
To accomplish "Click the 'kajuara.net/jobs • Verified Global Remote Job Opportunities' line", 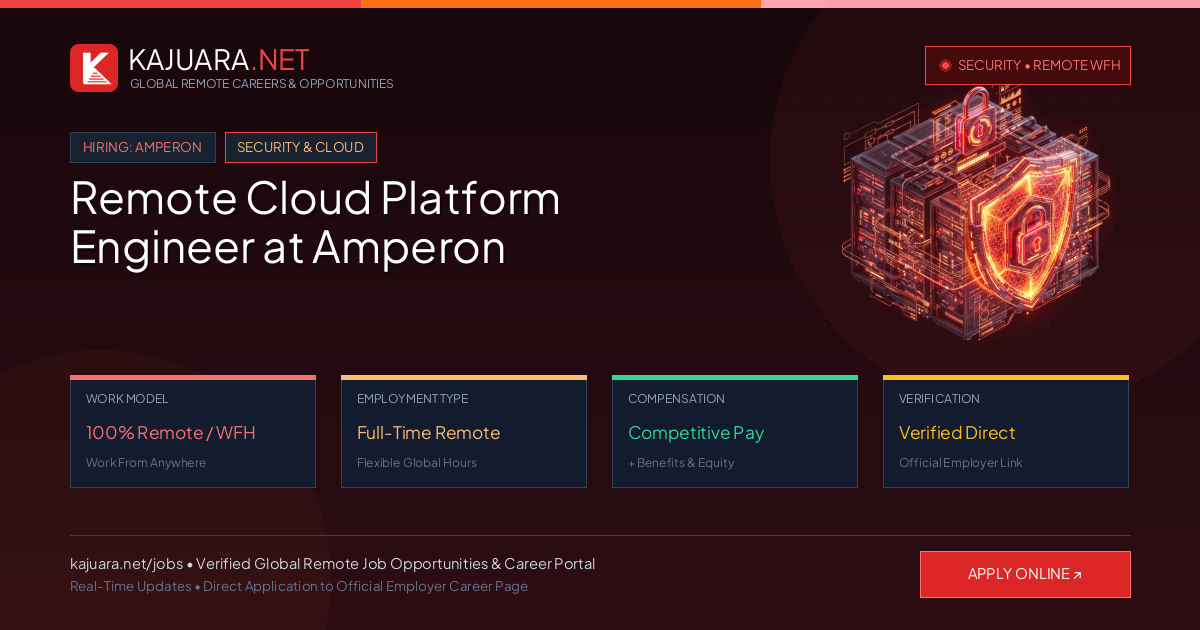I will [332, 564].
